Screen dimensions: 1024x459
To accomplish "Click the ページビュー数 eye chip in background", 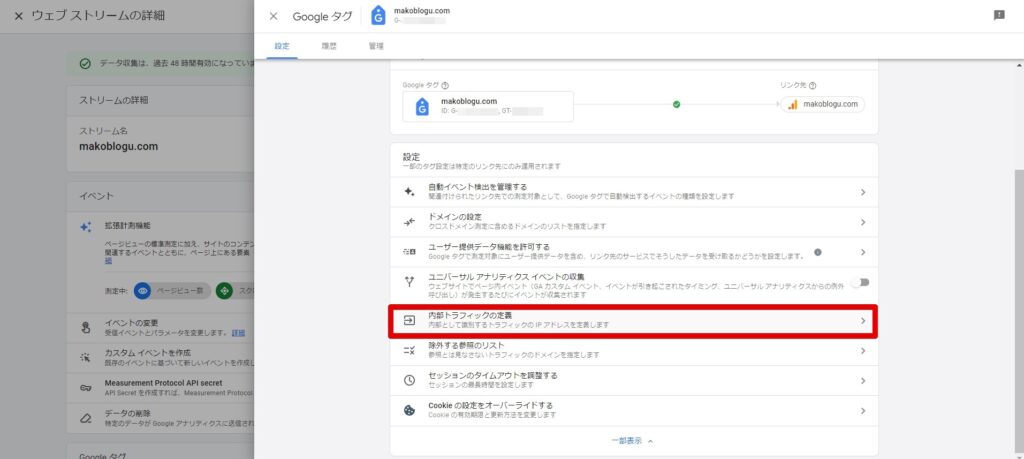I will click(172, 291).
